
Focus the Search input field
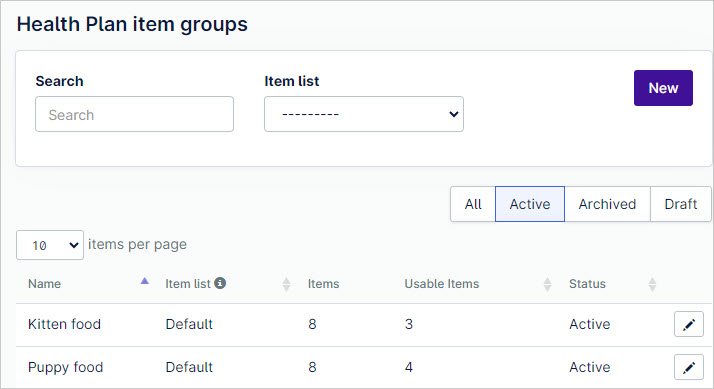134,114
